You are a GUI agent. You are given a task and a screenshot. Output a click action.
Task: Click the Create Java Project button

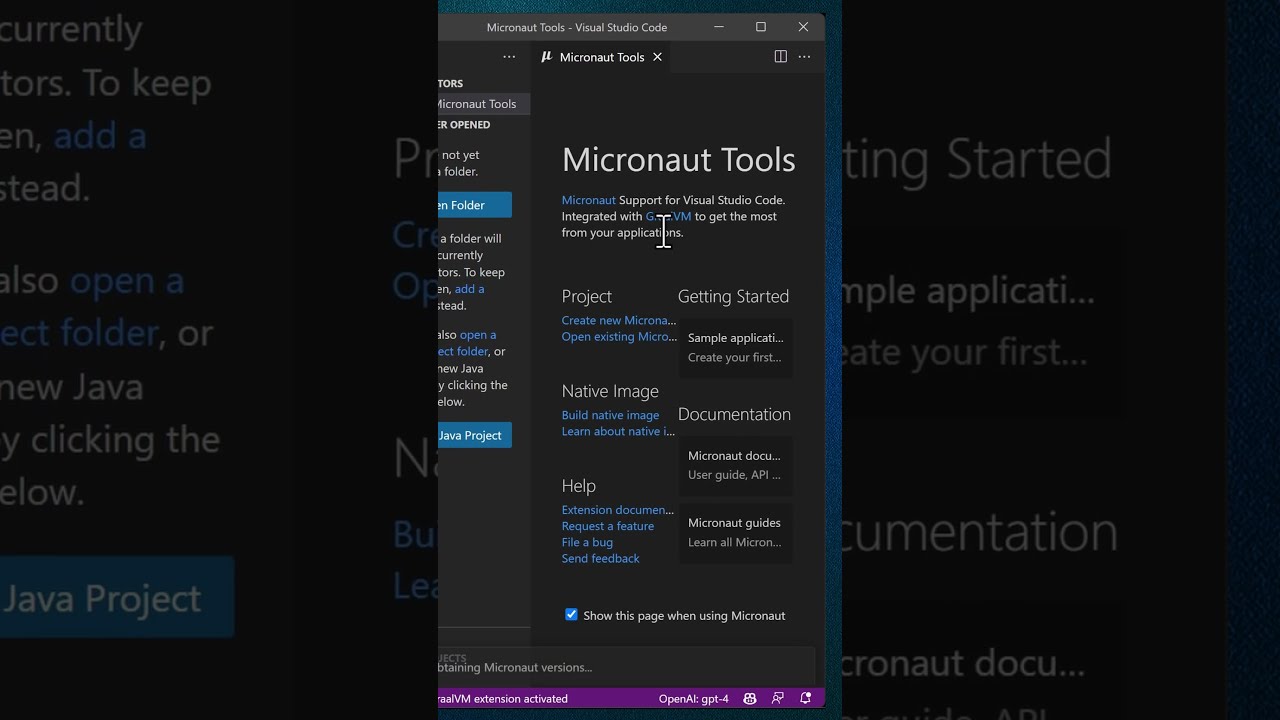[475, 435]
